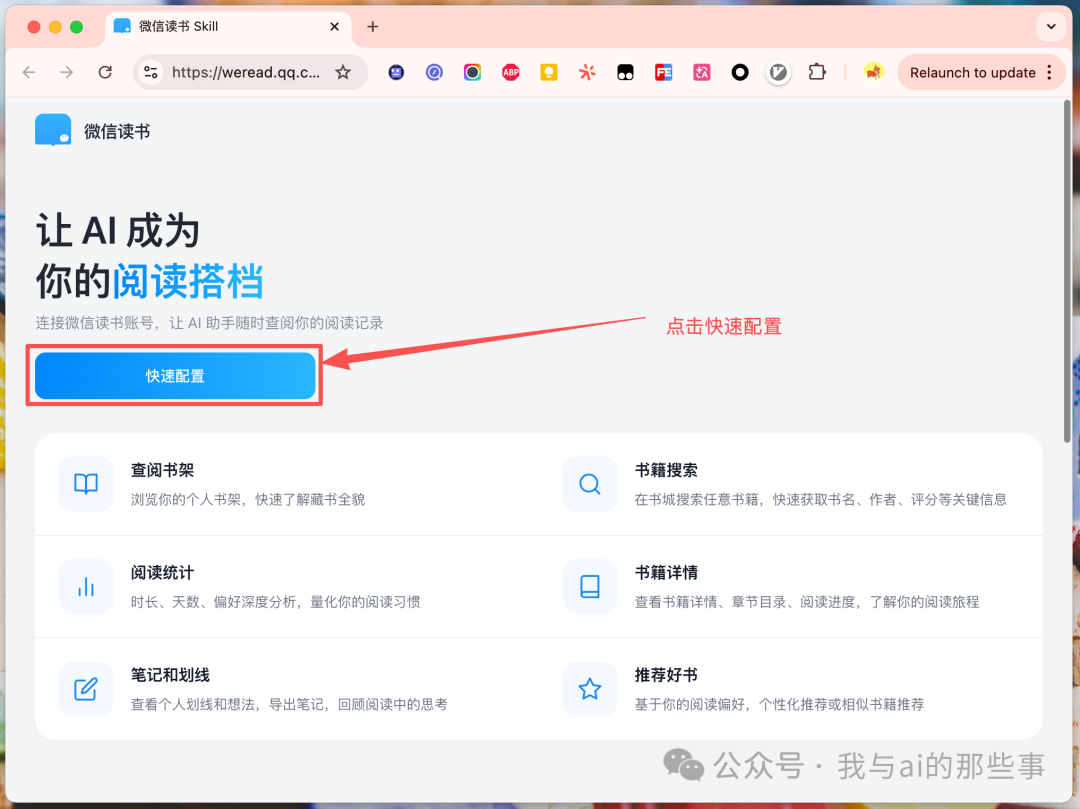Click the pink translate extension icon
The image size is (1080, 809).
(702, 72)
